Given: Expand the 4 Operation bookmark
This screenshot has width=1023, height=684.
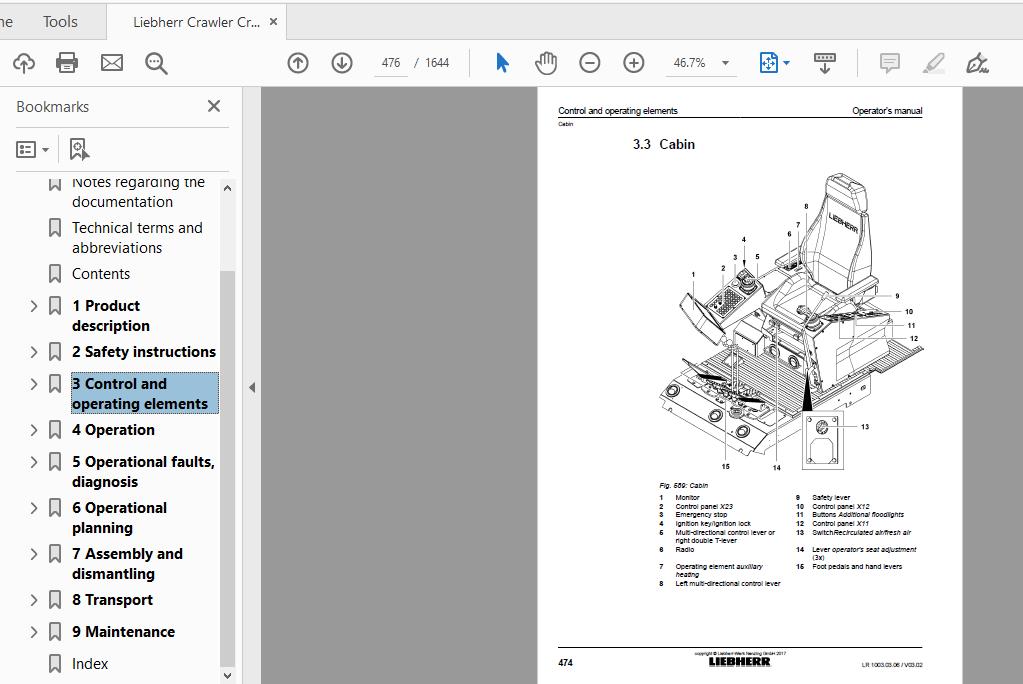Looking at the screenshot, I should [x=34, y=430].
